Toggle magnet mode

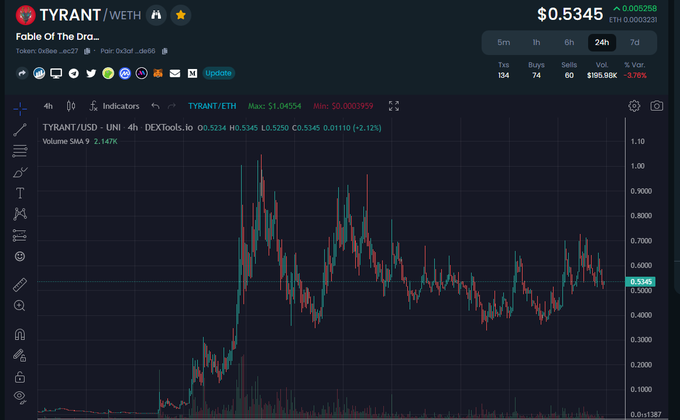20,335
